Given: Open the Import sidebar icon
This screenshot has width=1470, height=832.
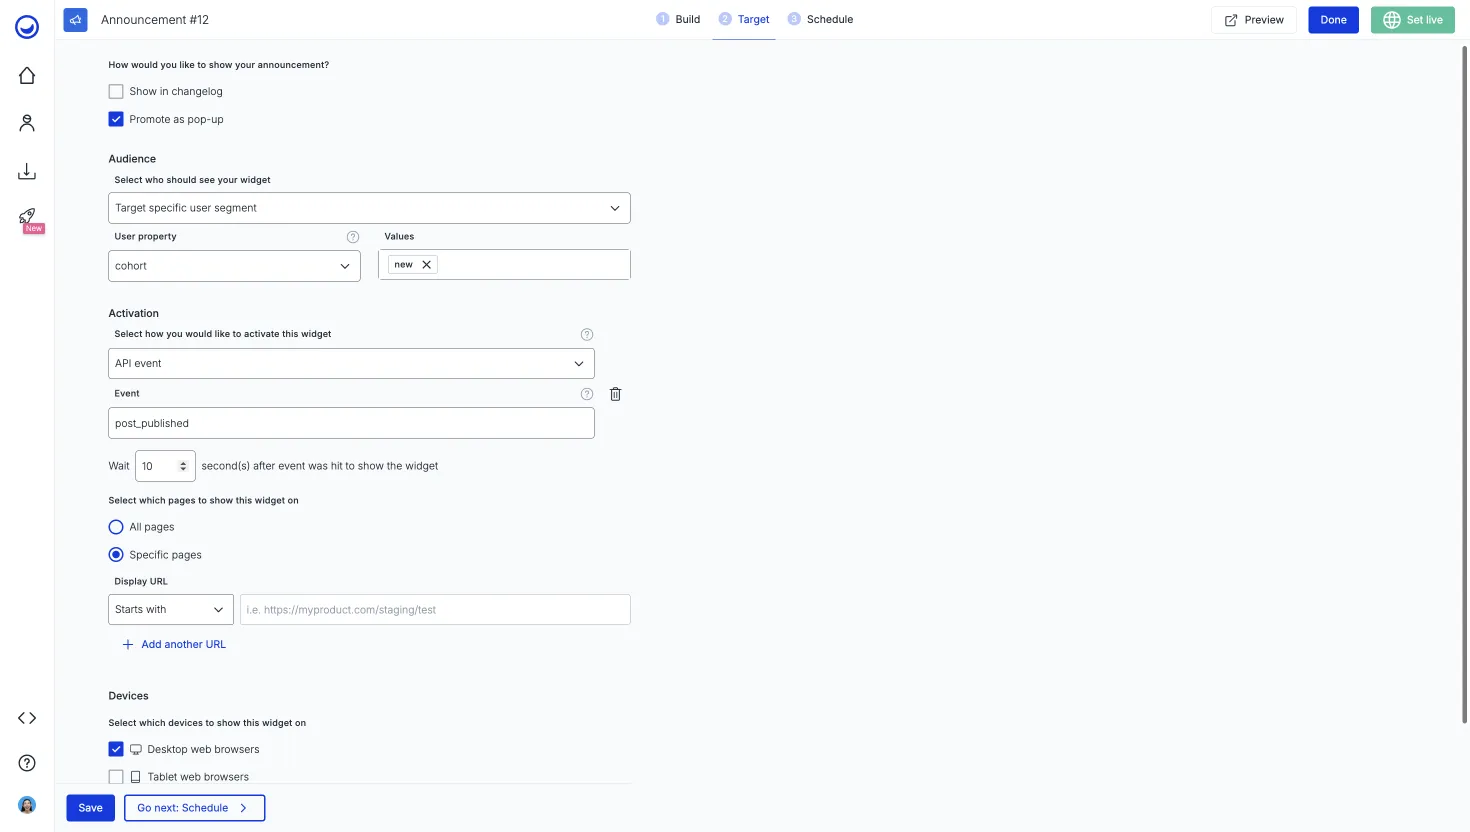Looking at the screenshot, I should point(26,170).
